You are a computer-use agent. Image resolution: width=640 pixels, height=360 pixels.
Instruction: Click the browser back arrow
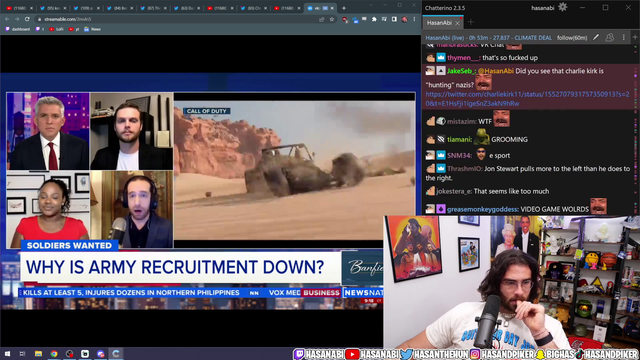tap(7, 19)
